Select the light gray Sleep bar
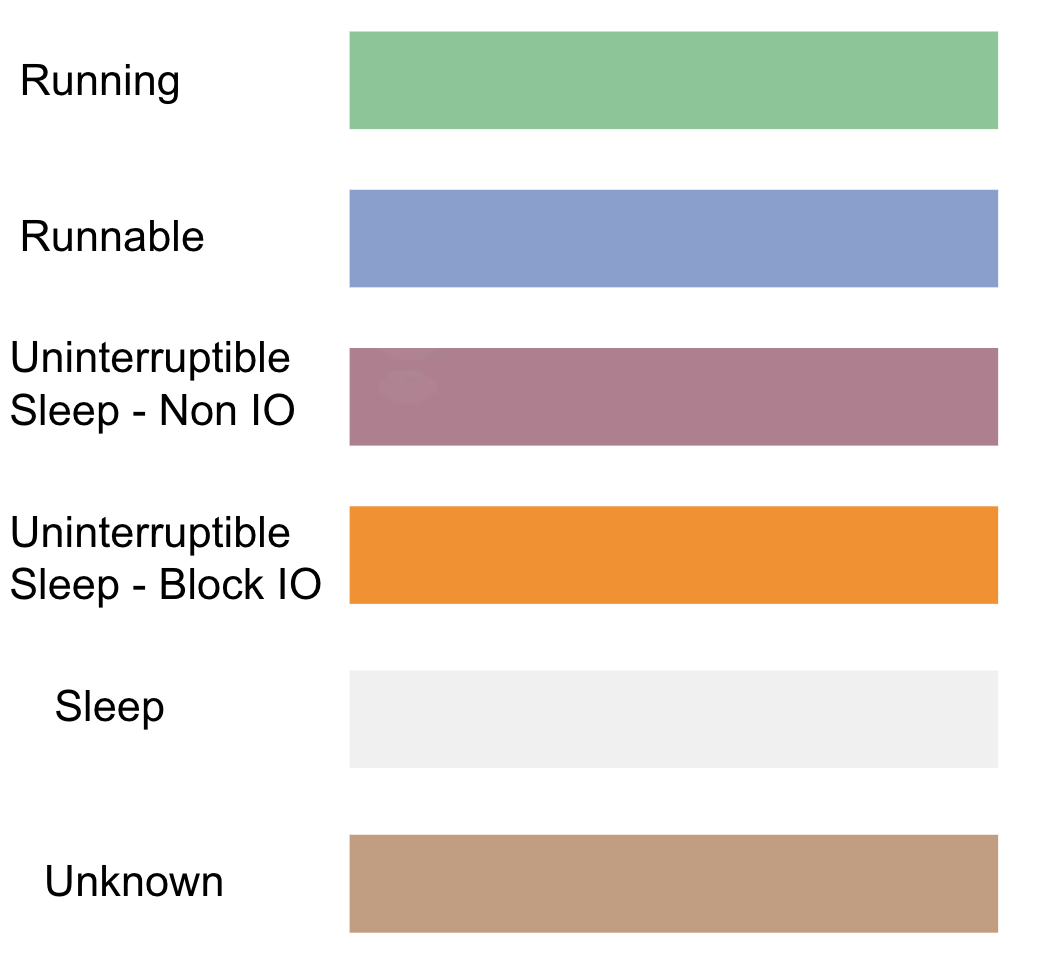Viewport: 1052px width, 970px height. tap(673, 719)
